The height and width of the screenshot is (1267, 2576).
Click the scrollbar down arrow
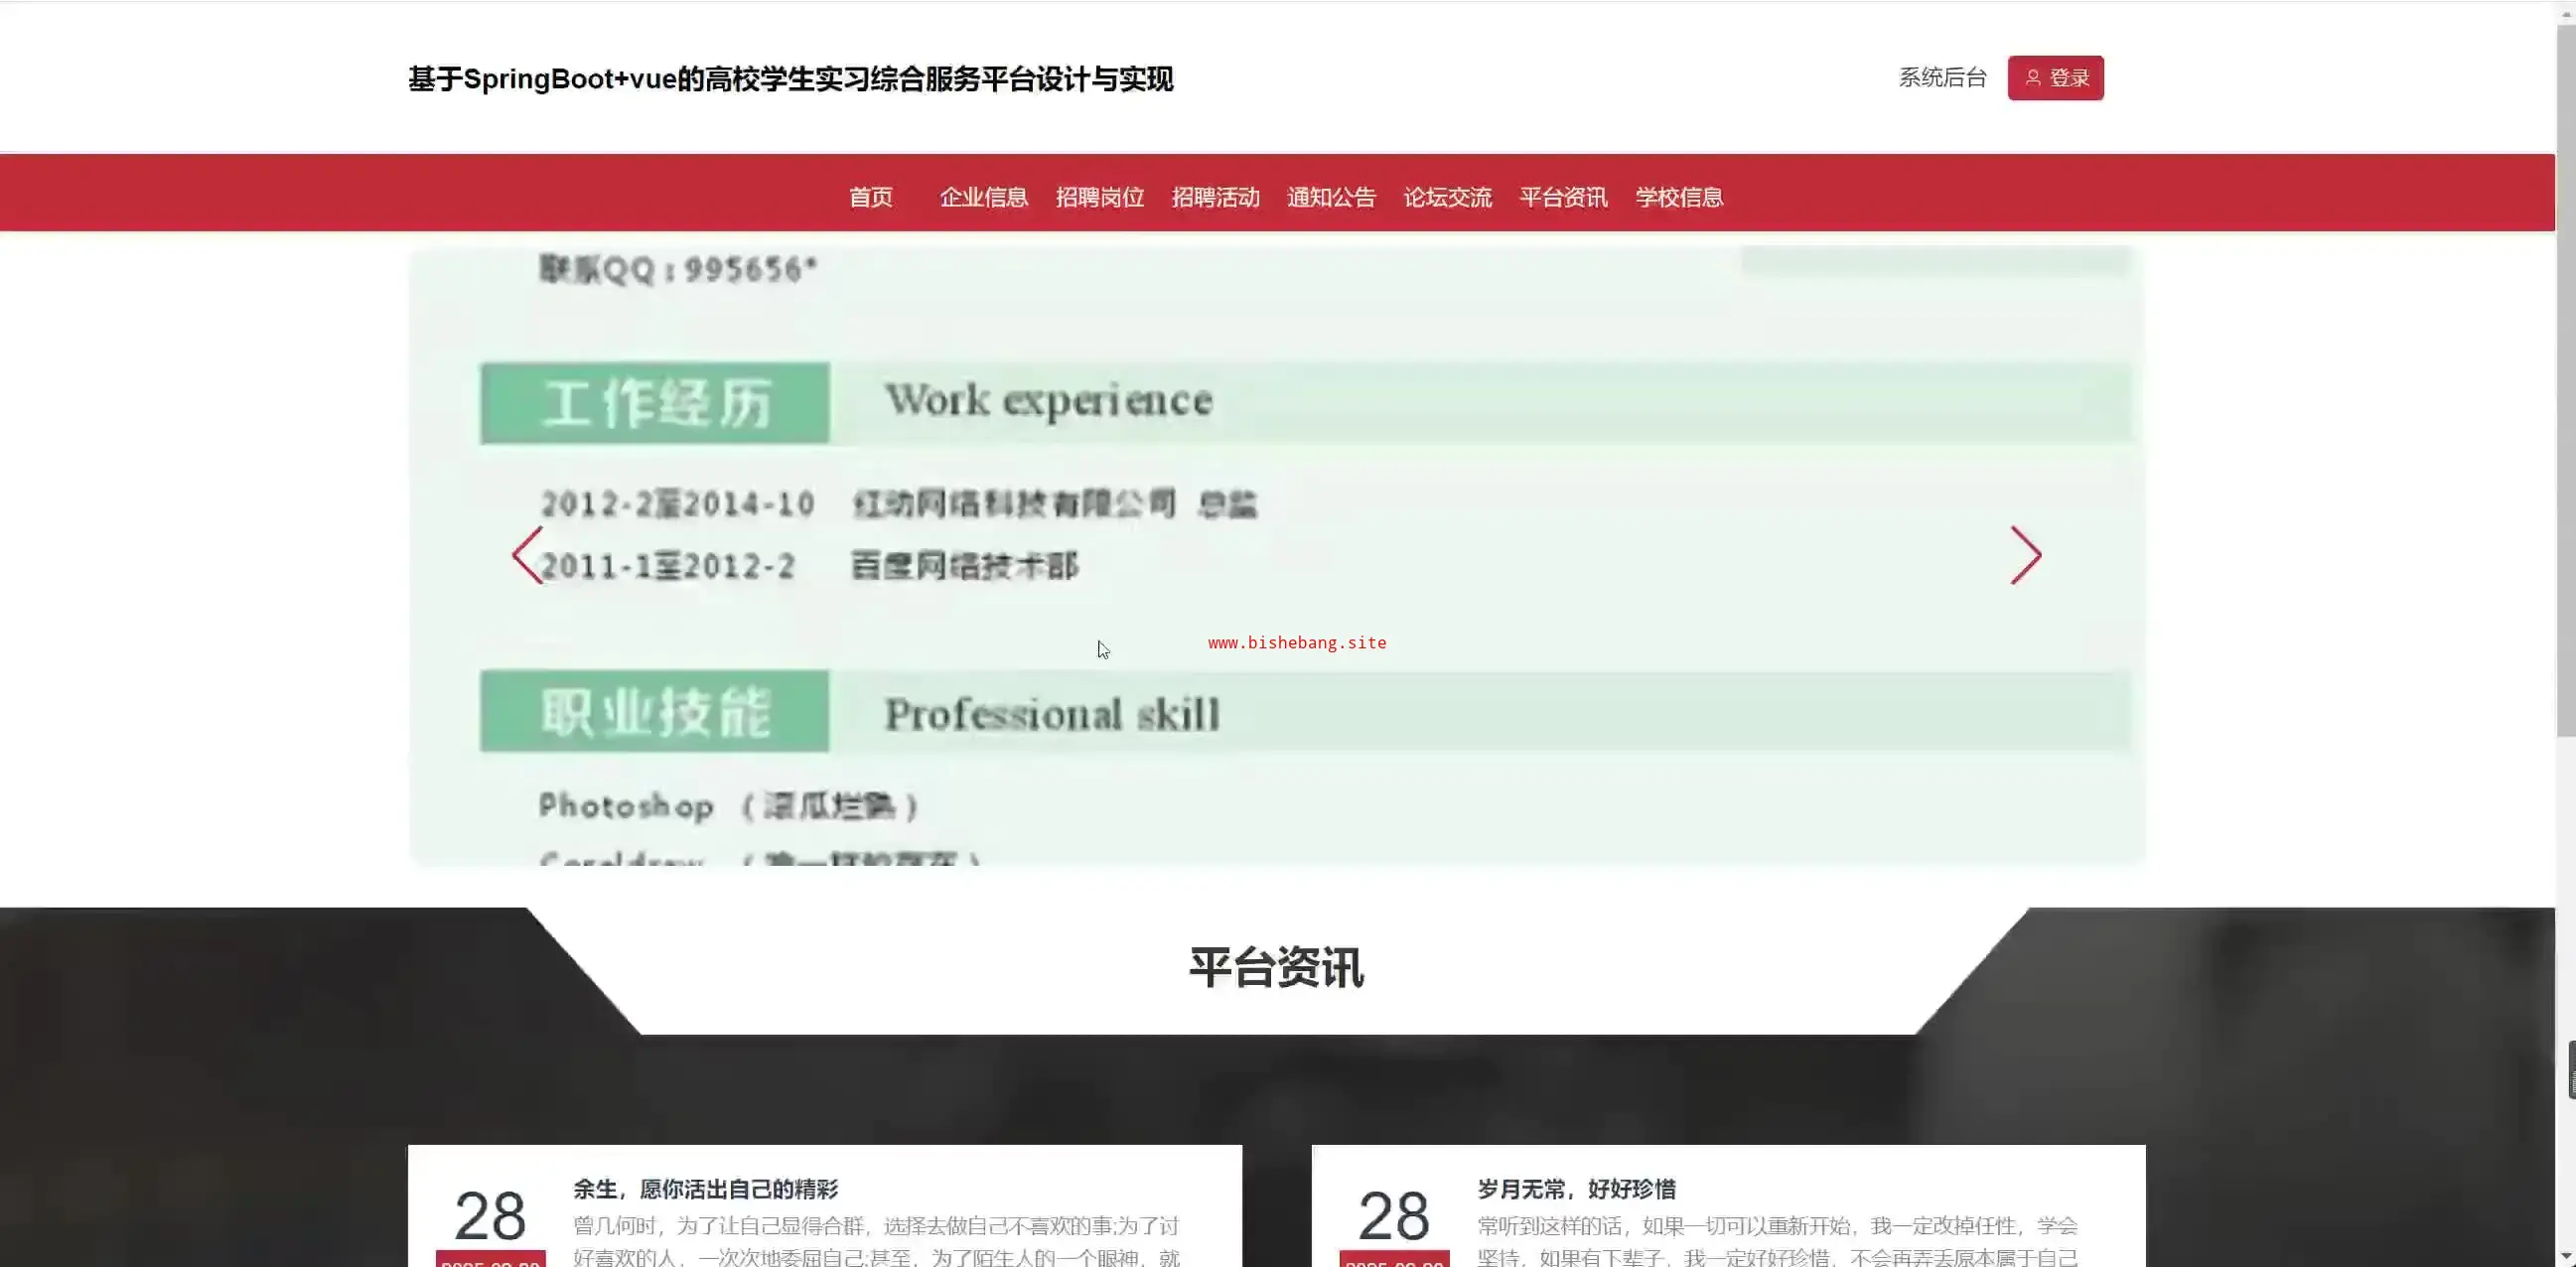[2565, 1256]
